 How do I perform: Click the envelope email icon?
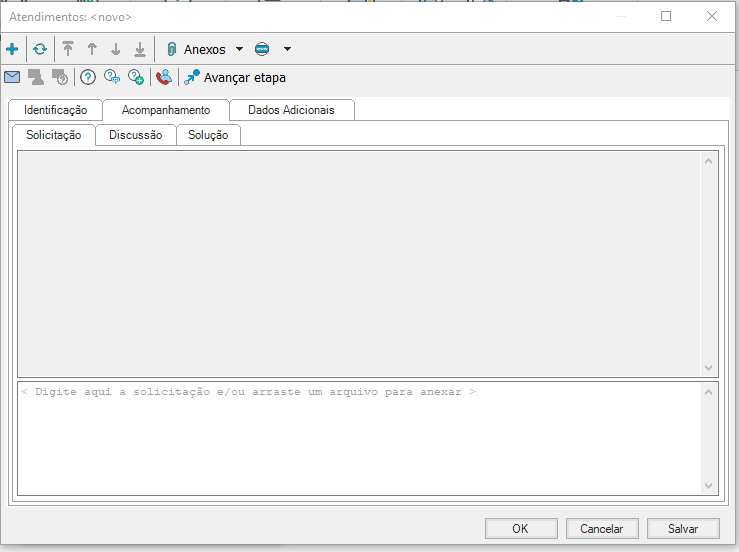[x=12, y=77]
